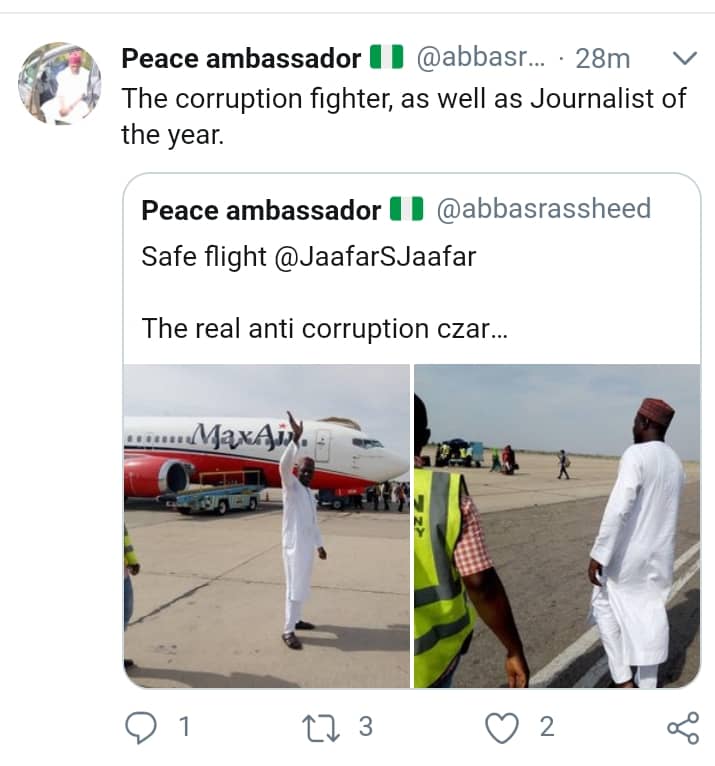Click the retweet arrows icon
Image resolution: width=715 pixels, height=766 pixels.
tap(320, 727)
